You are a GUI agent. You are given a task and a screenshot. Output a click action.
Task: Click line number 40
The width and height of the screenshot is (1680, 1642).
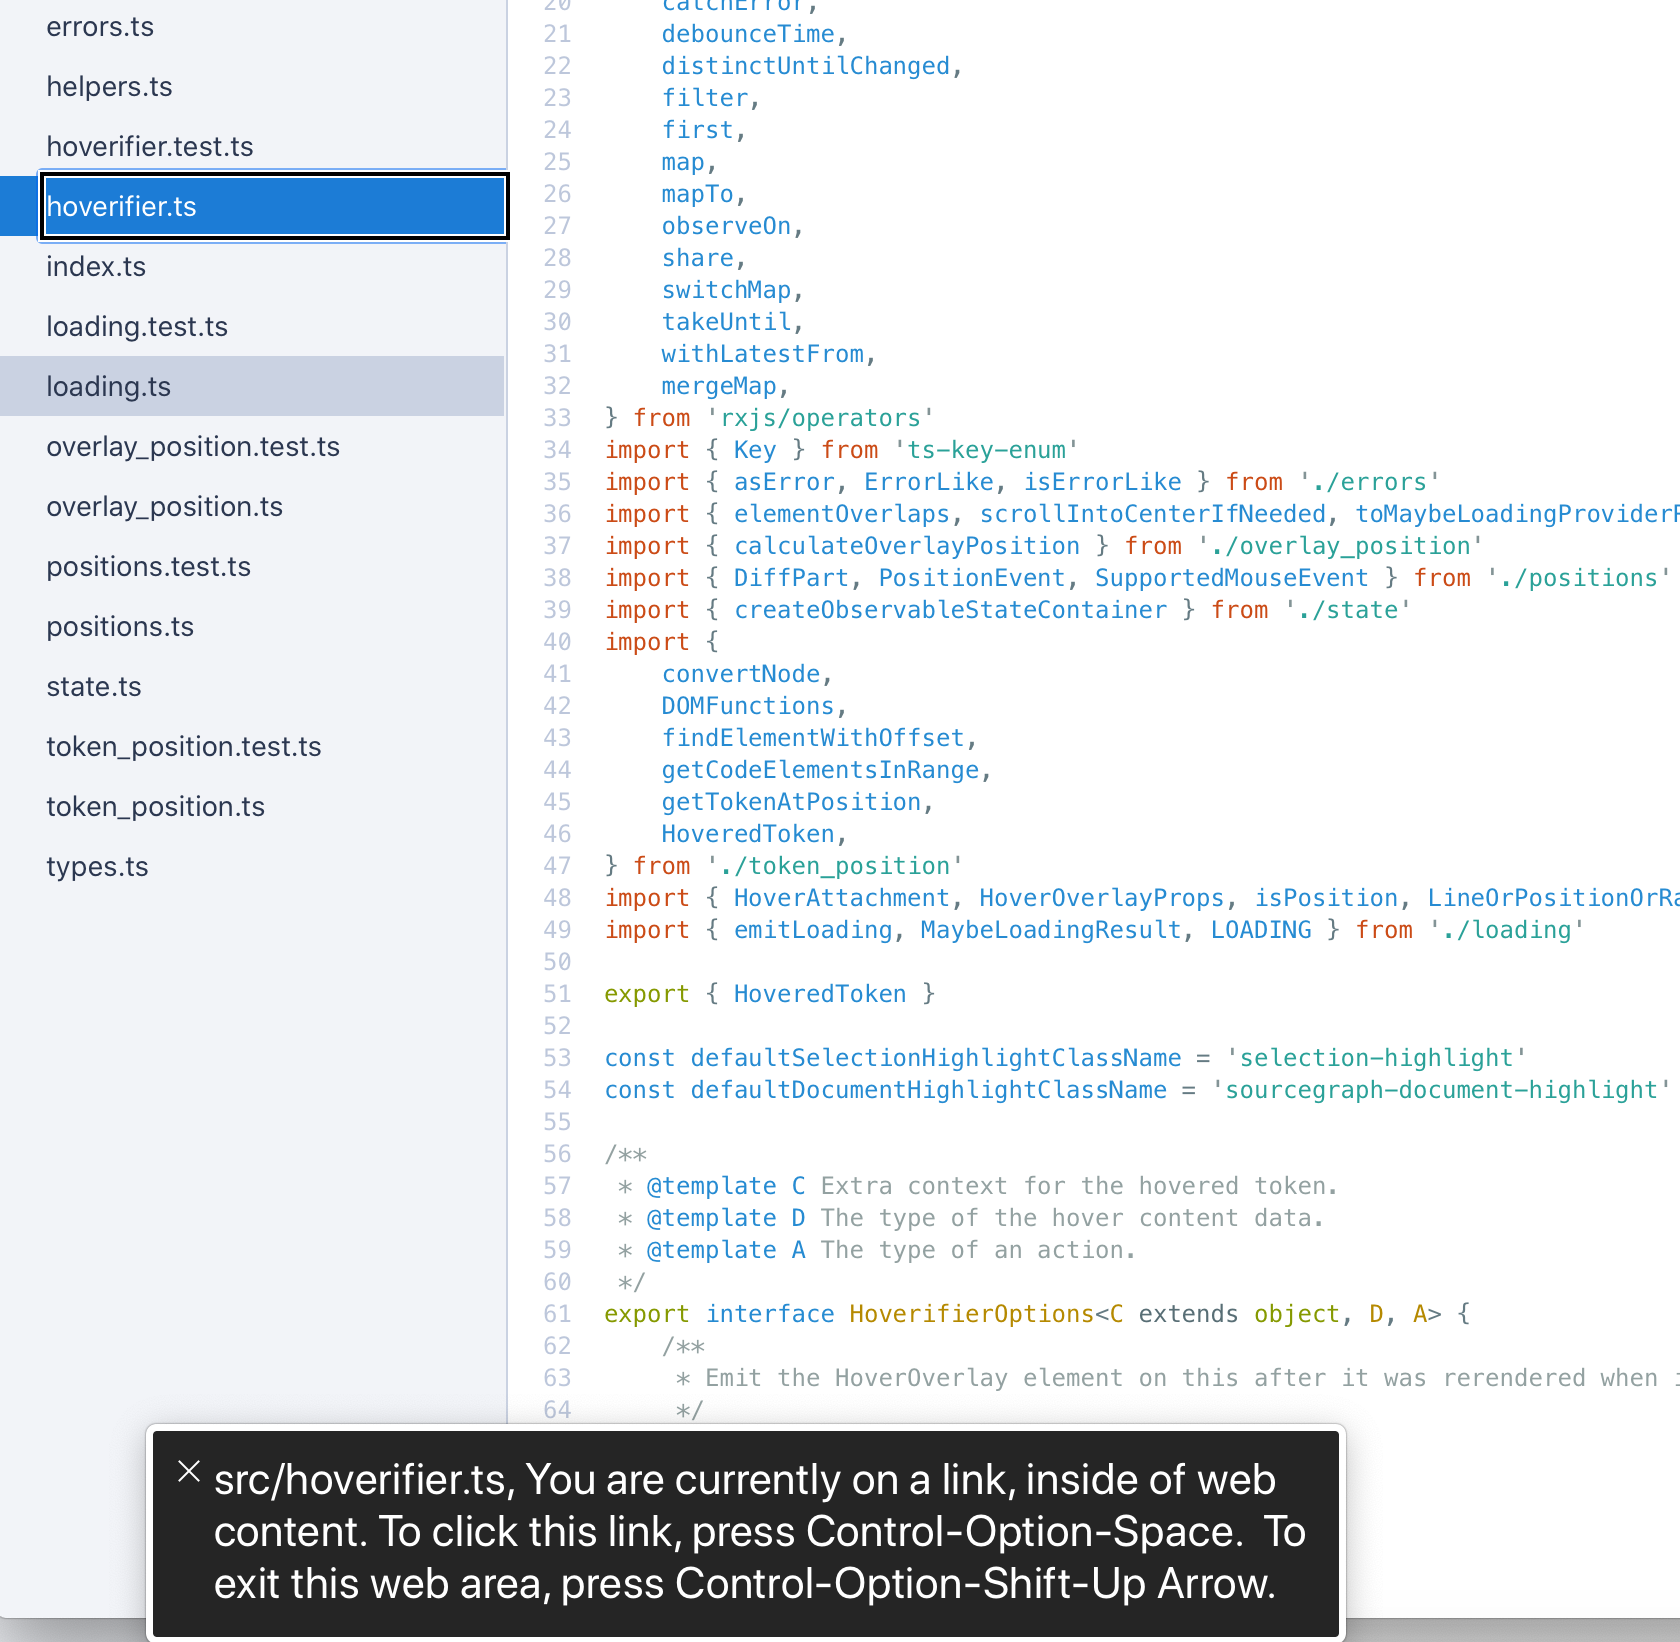click(557, 642)
